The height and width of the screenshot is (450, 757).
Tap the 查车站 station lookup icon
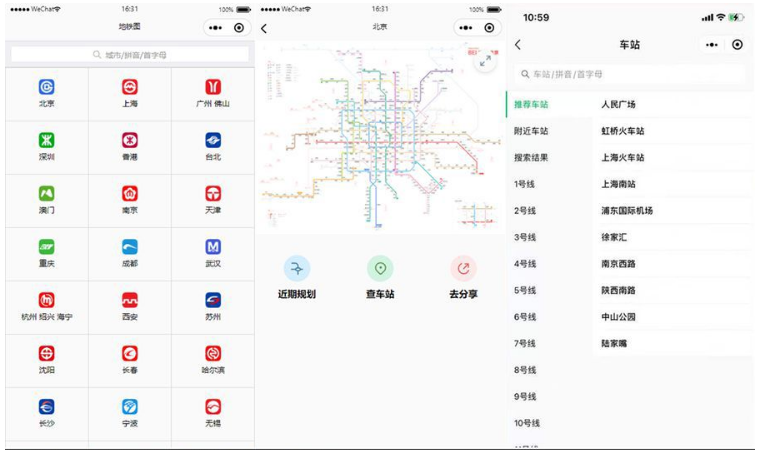pos(380,268)
